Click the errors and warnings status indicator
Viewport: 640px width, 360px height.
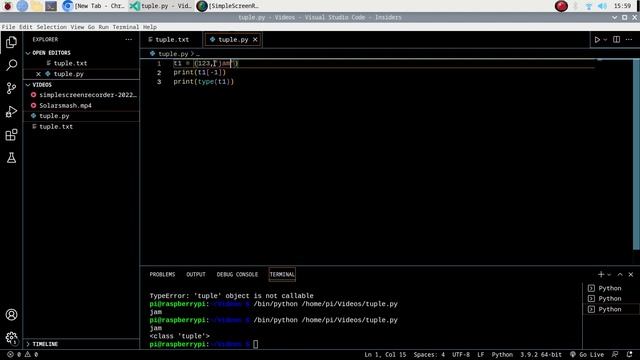(23, 355)
